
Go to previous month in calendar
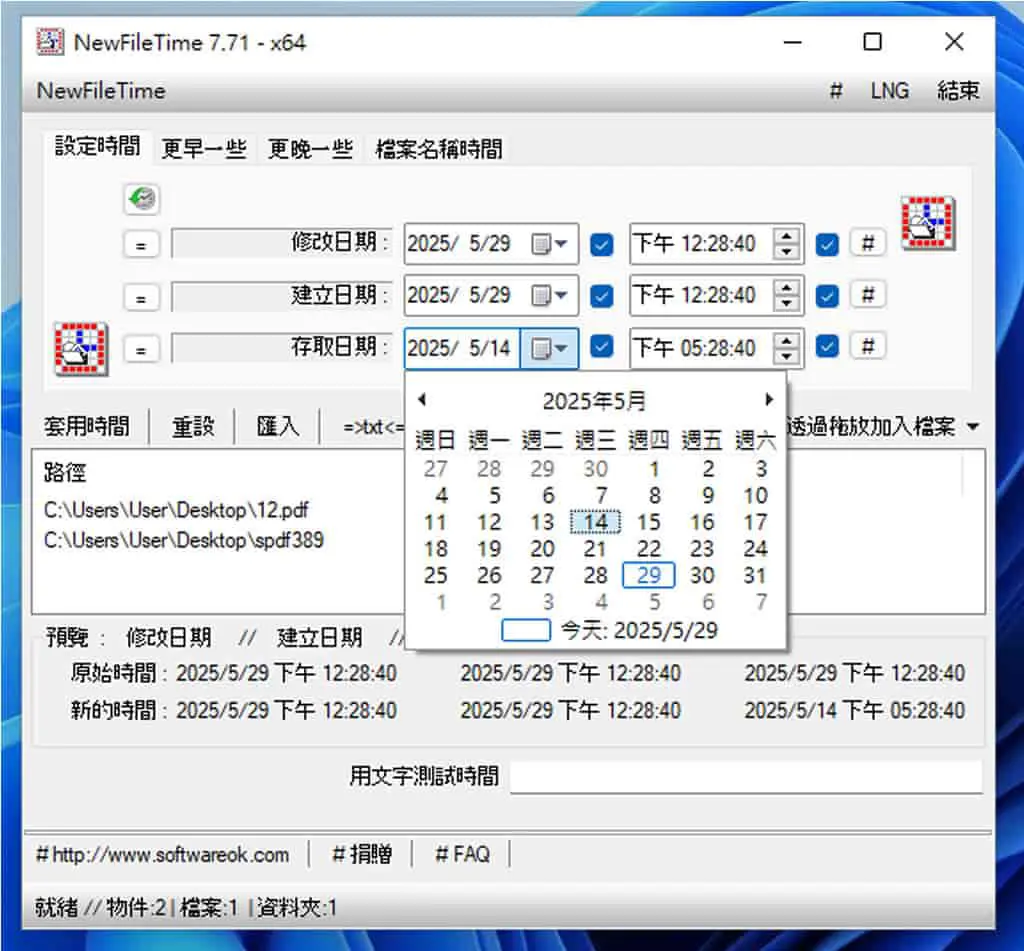pyautogui.click(x=422, y=400)
